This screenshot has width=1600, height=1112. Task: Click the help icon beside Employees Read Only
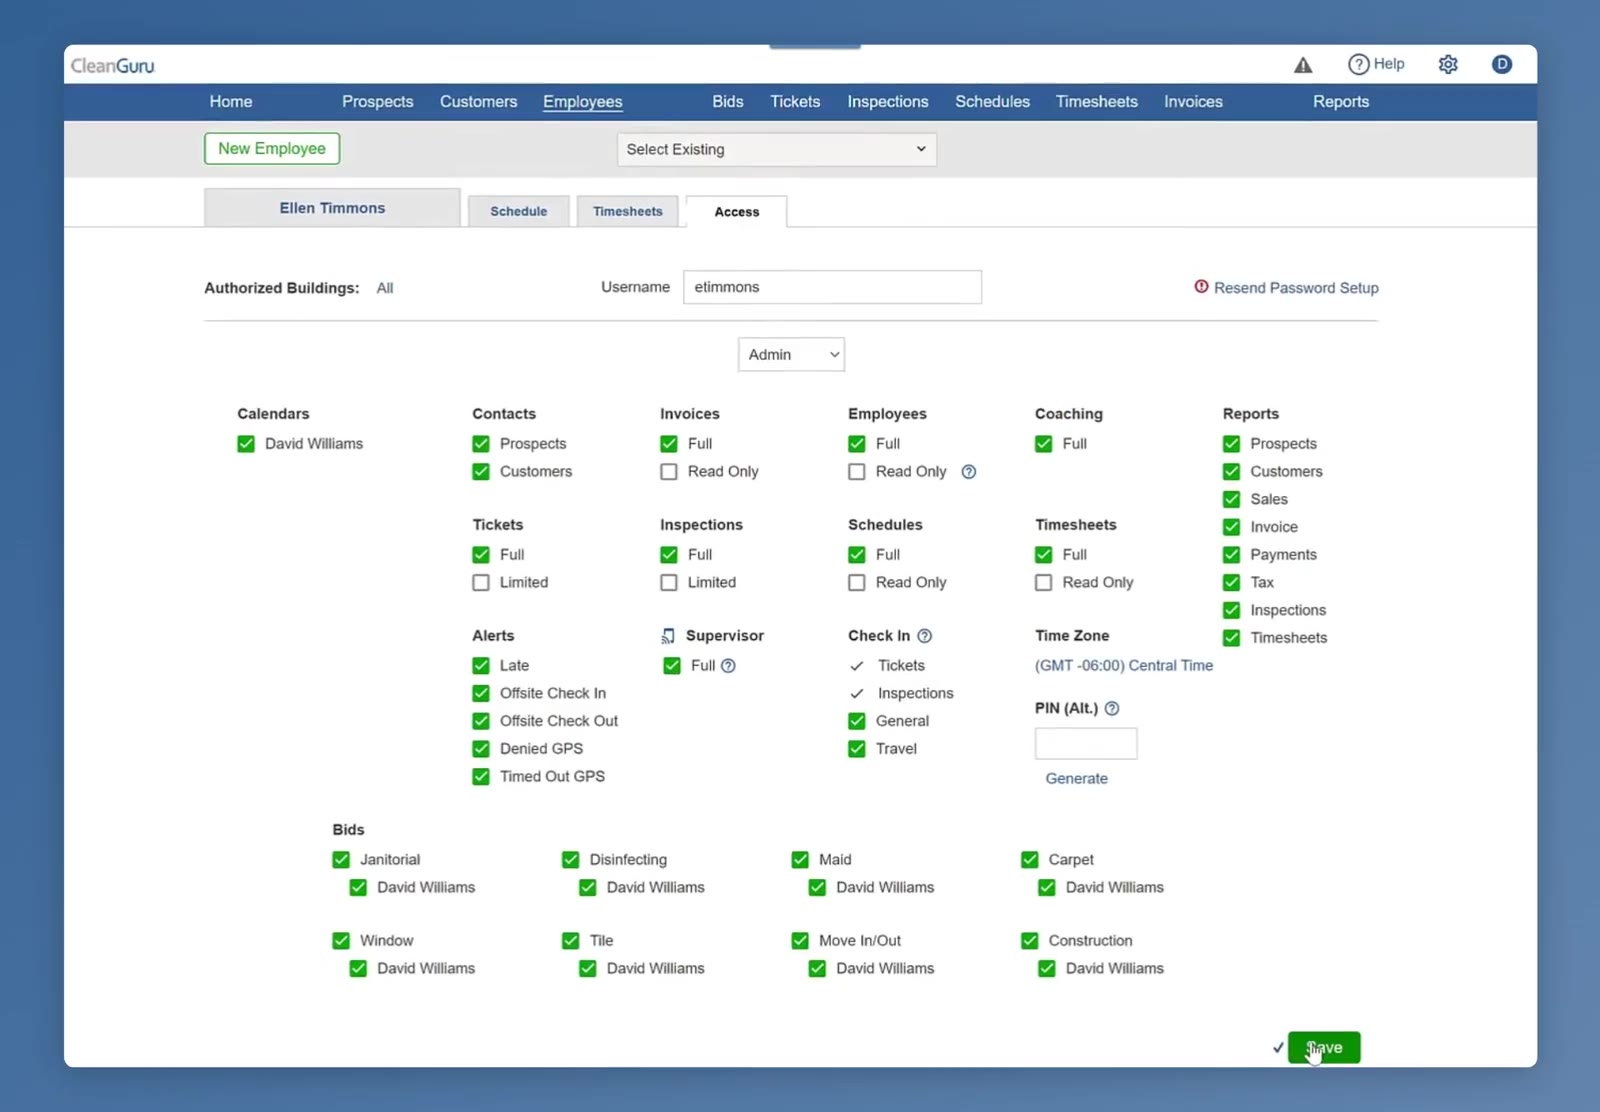(x=968, y=472)
